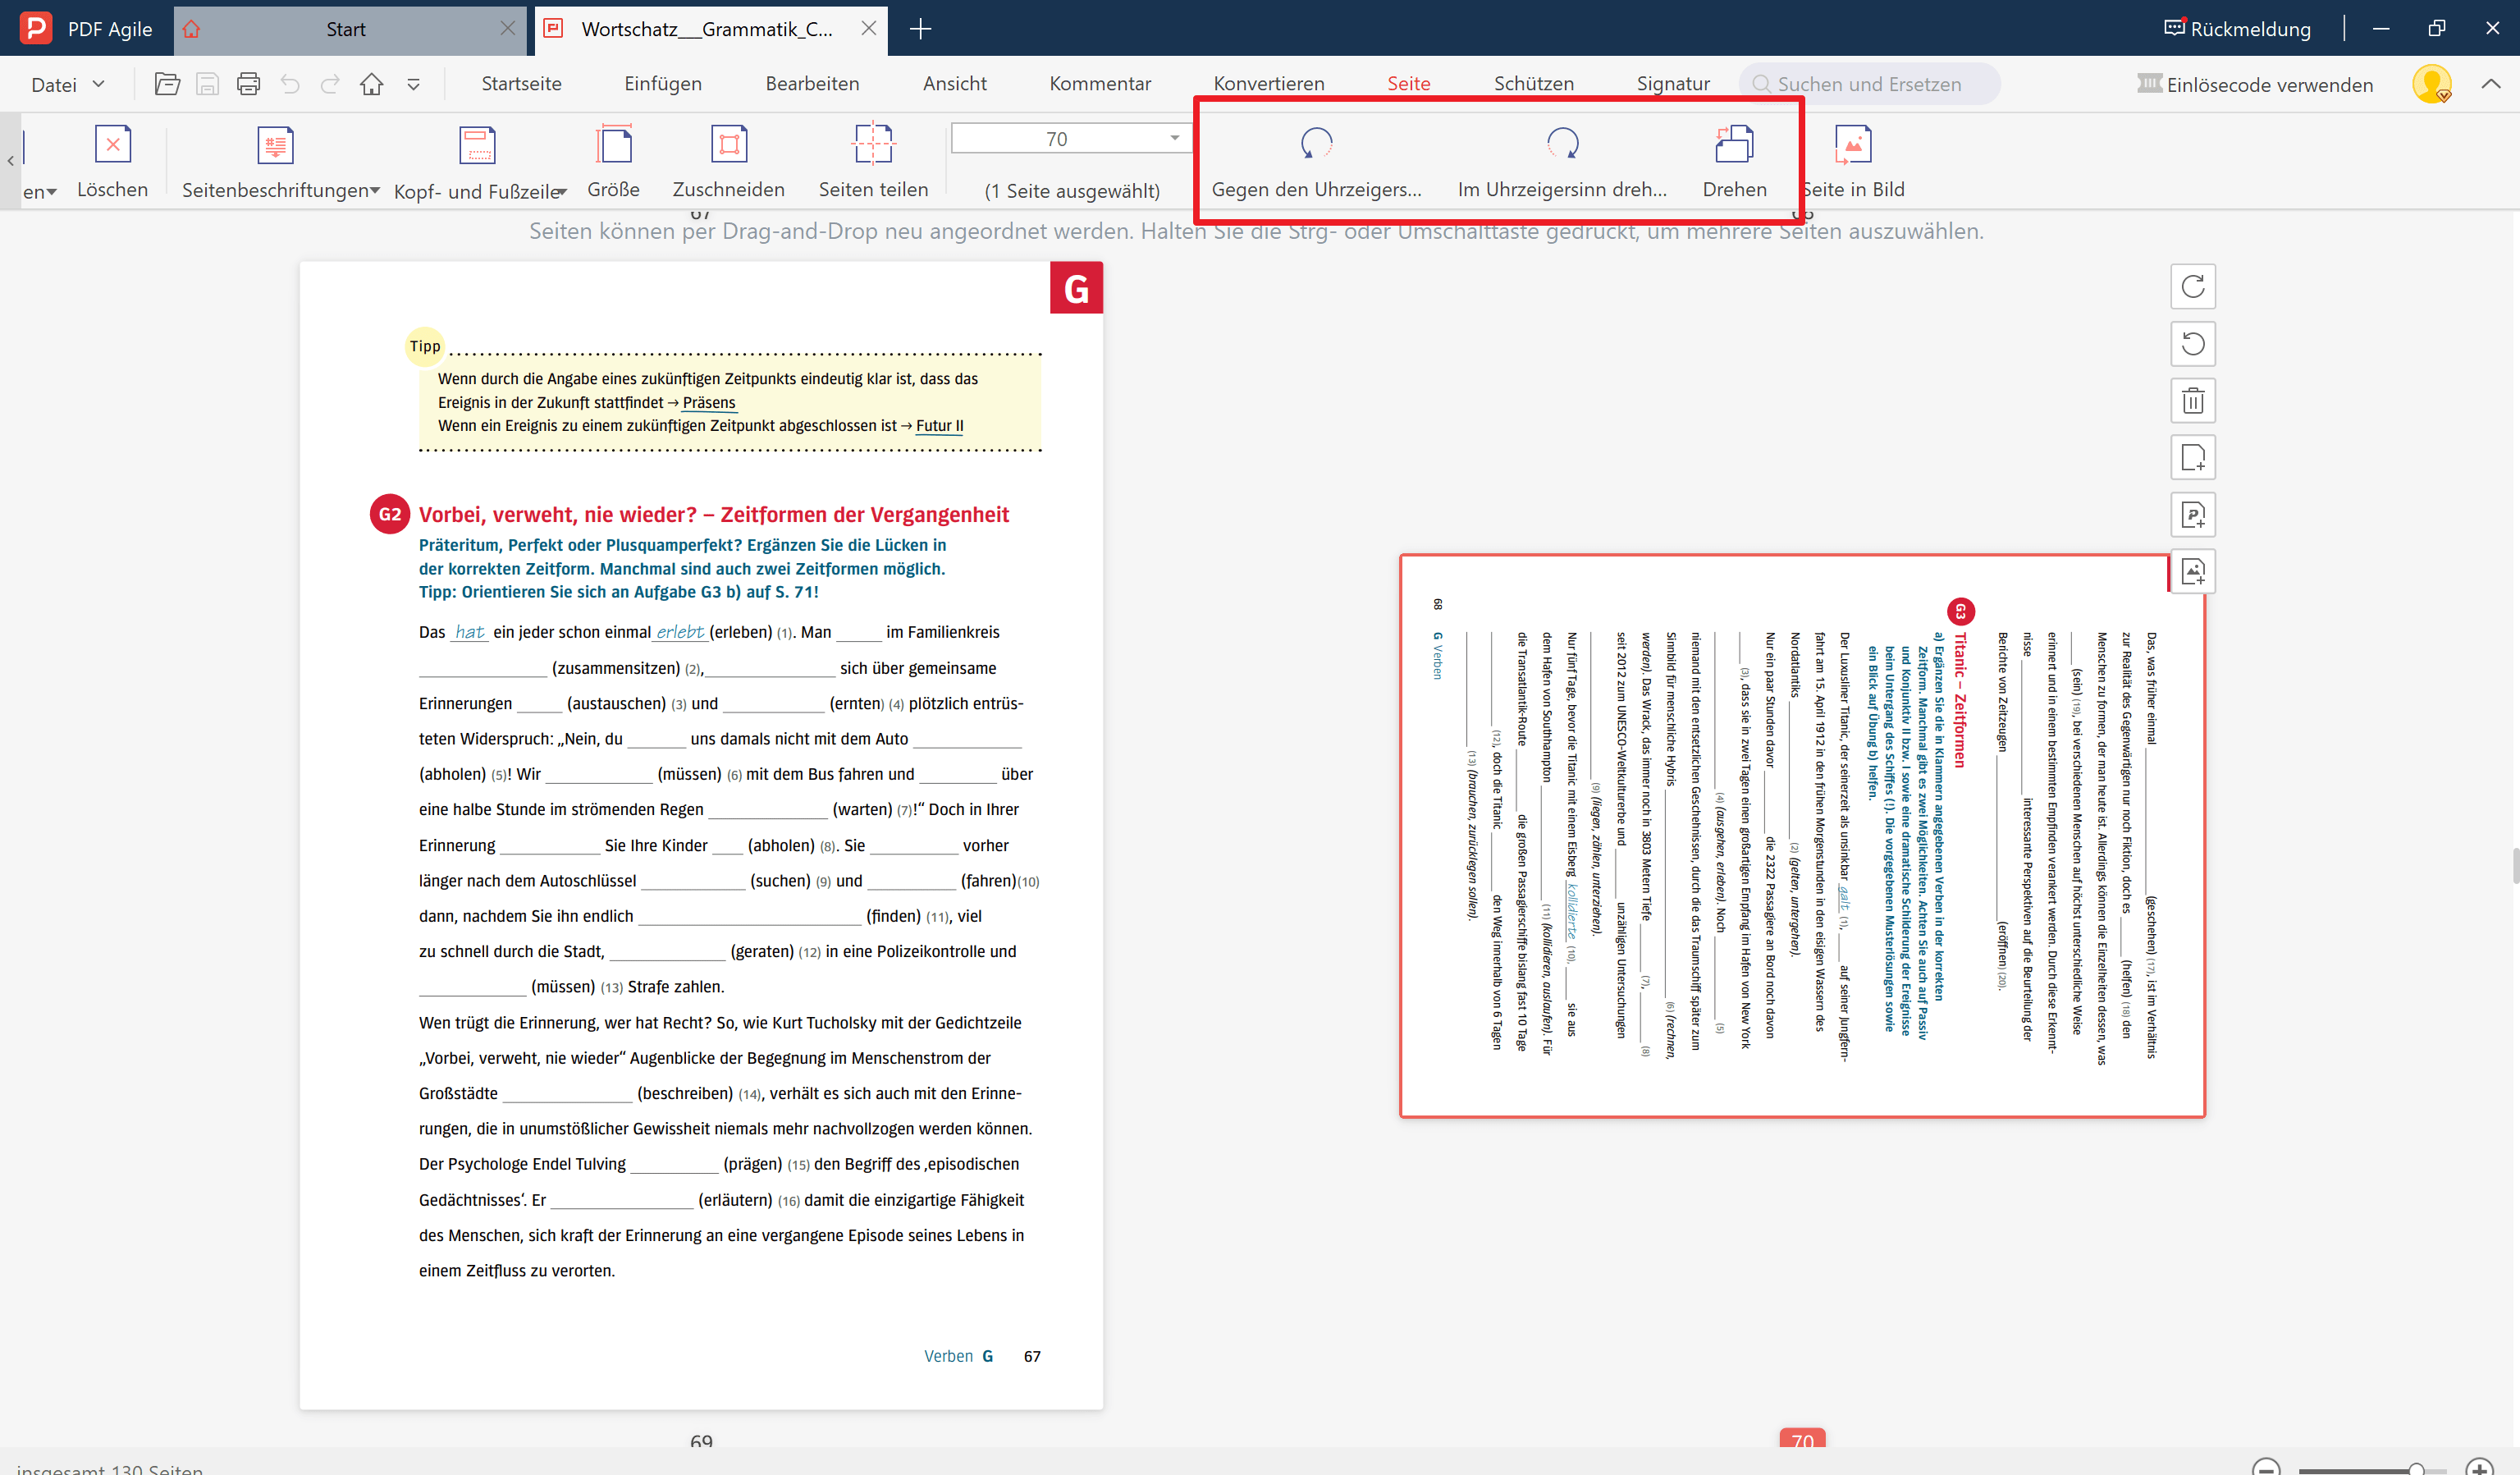This screenshot has height=1475, width=2520.
Task: Select the Zuschneiden crop tool
Action: tap(729, 161)
